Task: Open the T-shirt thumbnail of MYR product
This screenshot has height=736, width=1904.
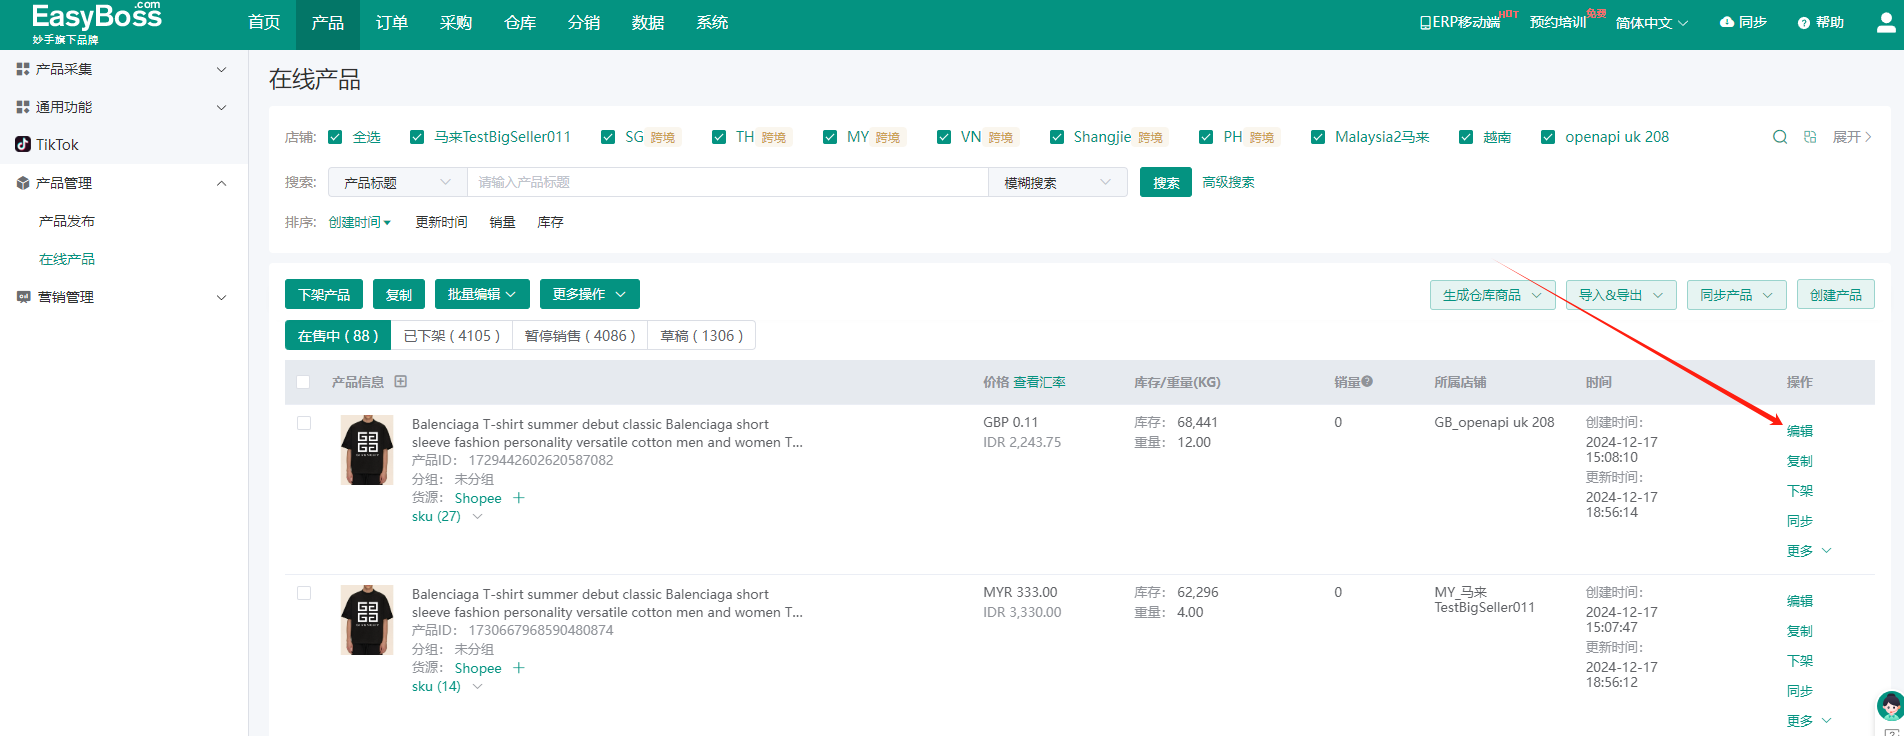Action: tap(367, 620)
